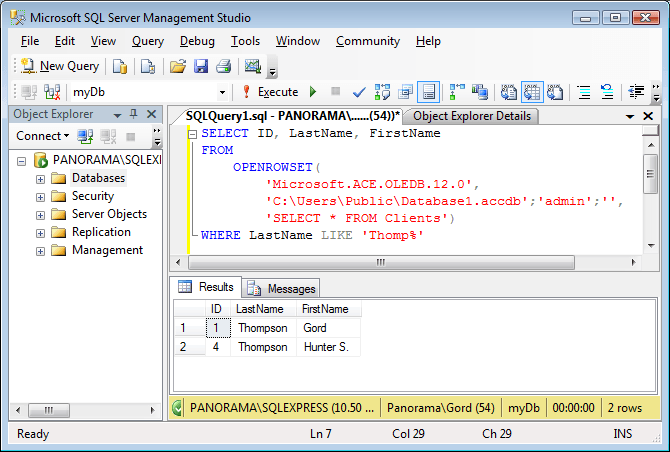Click the Print icon in the toolbar
Screen dimensions: 670x452
point(223,66)
